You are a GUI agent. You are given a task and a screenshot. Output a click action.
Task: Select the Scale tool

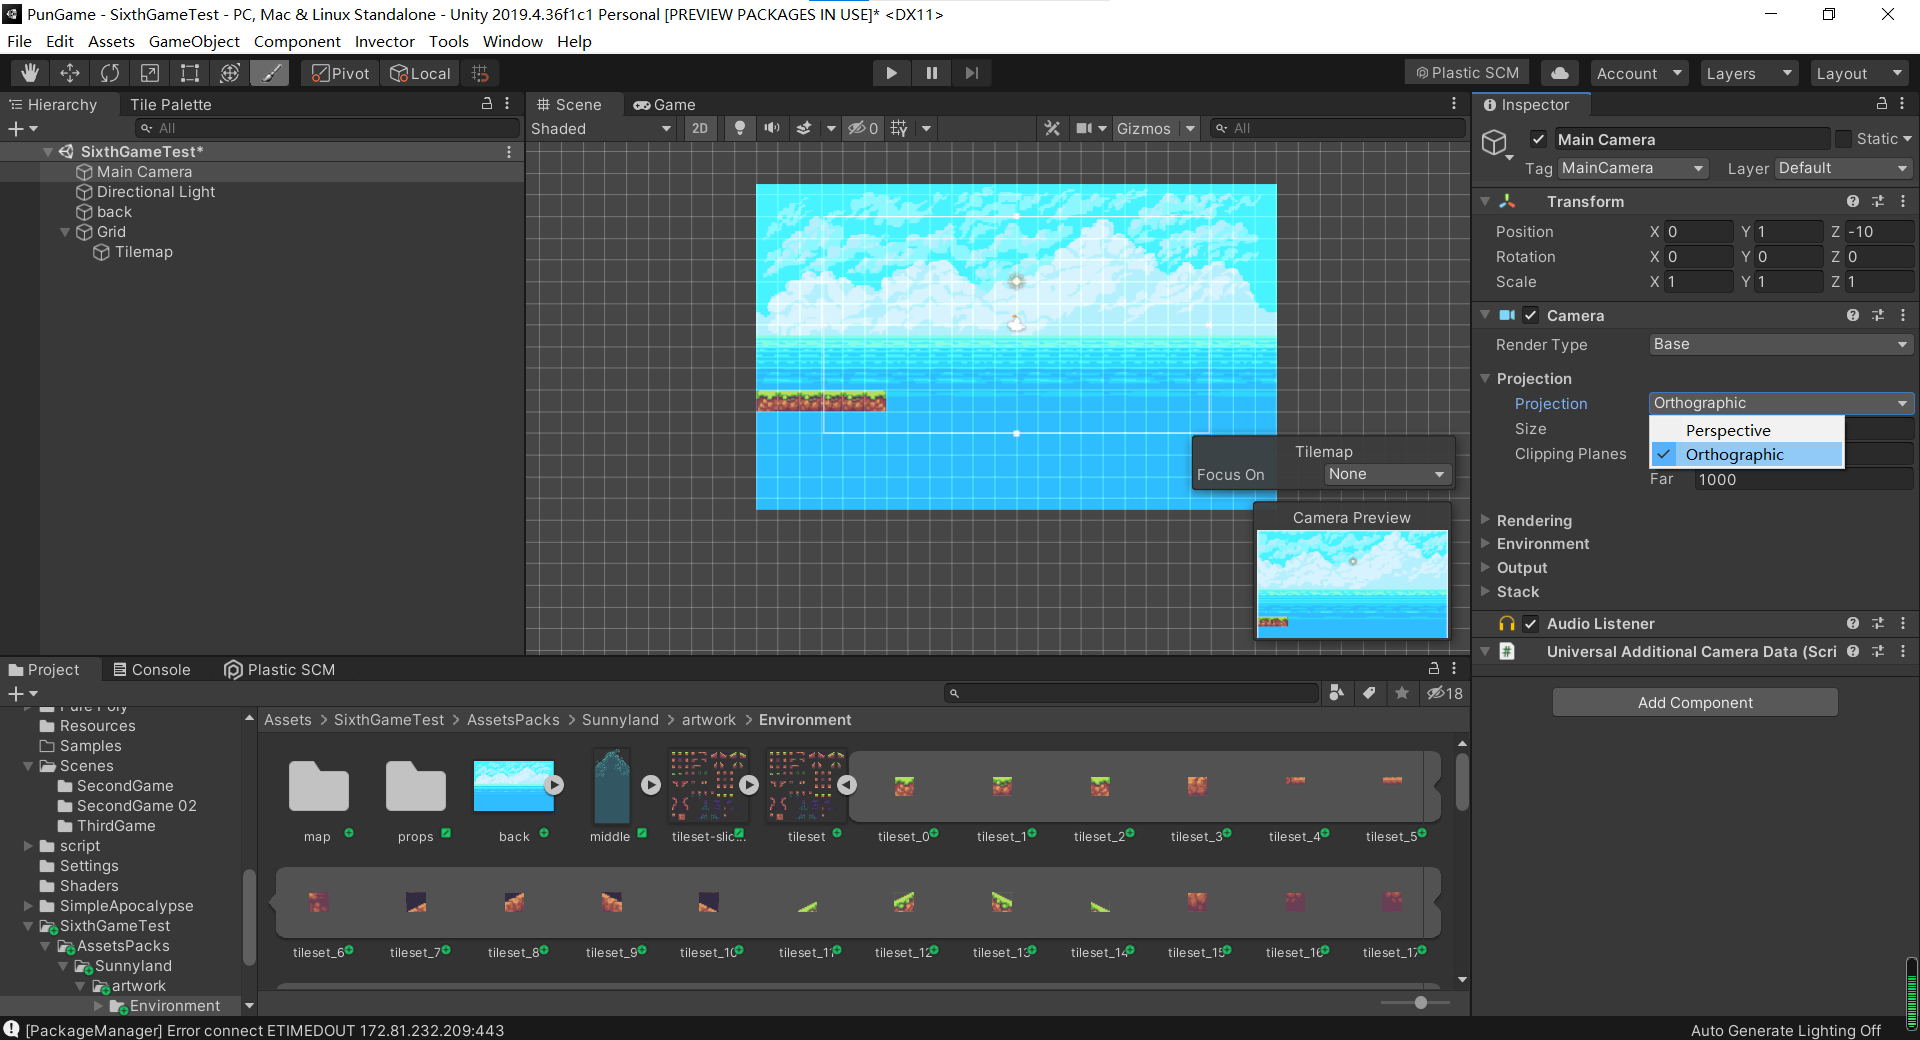[x=150, y=73]
